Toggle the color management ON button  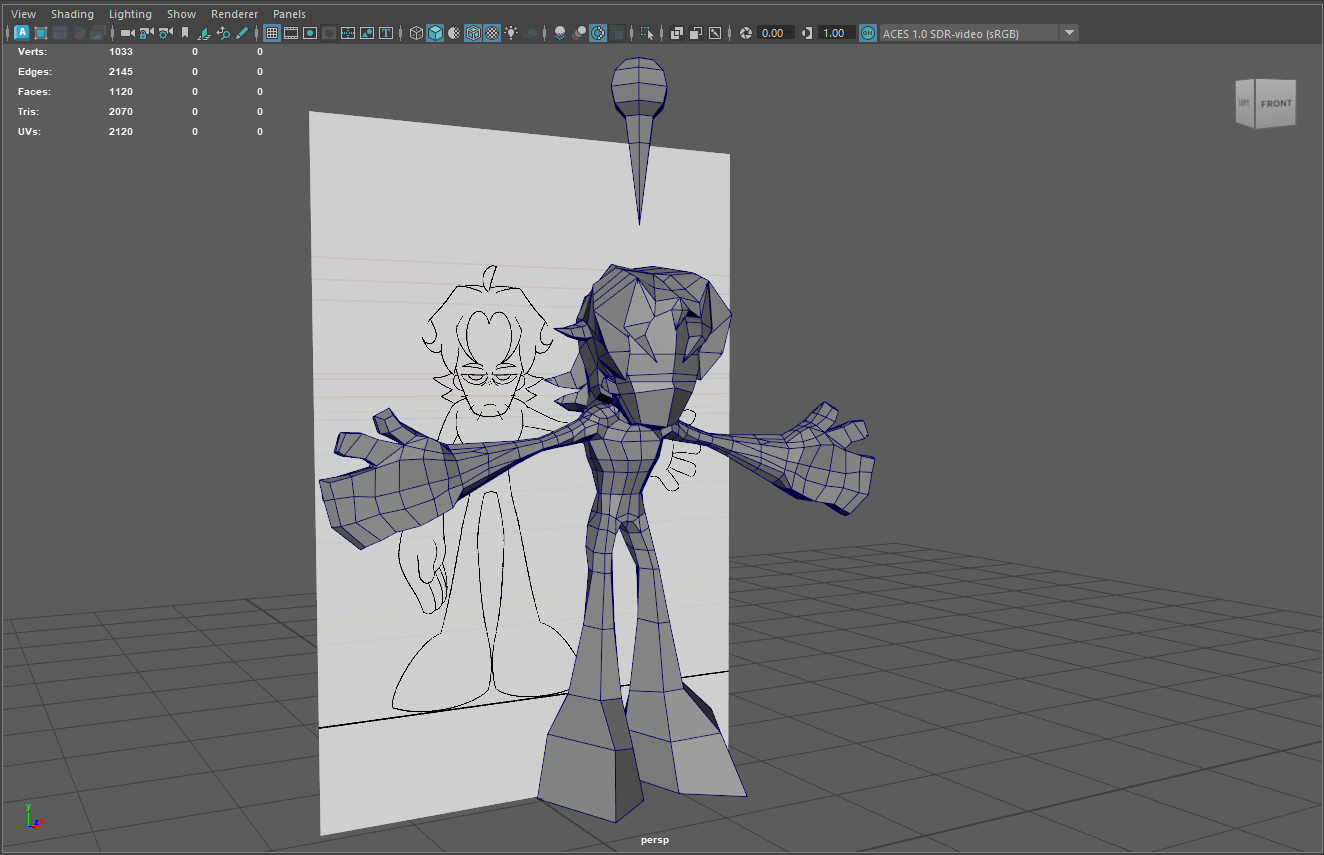point(867,33)
